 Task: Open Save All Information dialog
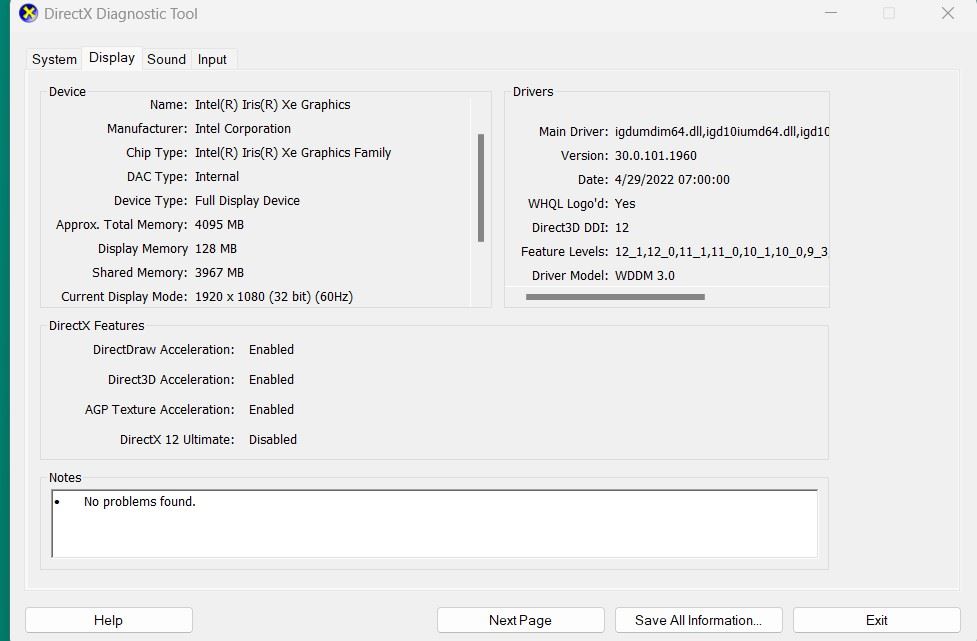coord(698,619)
